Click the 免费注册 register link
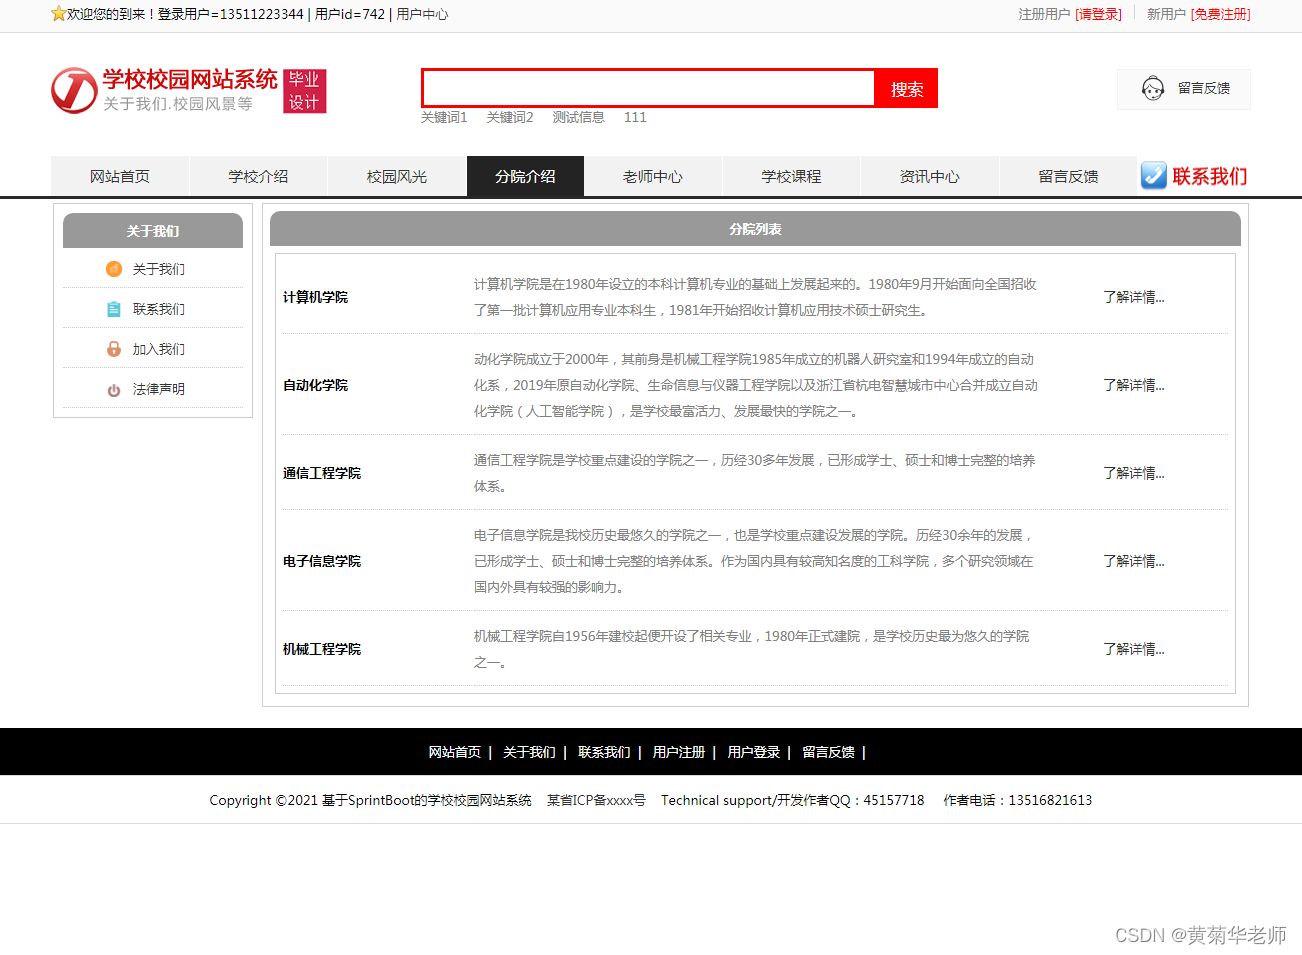This screenshot has height=955, width=1302. pyautogui.click(x=1220, y=14)
